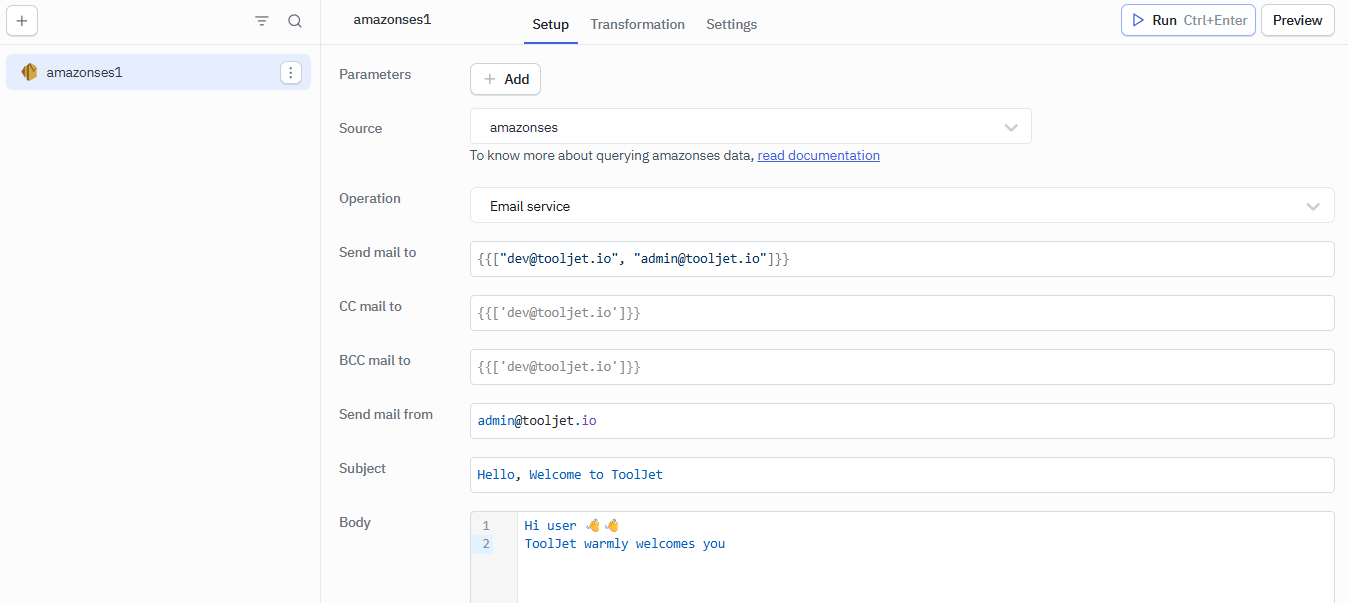Select the Setup tab
The height and width of the screenshot is (603, 1348).
pos(550,24)
